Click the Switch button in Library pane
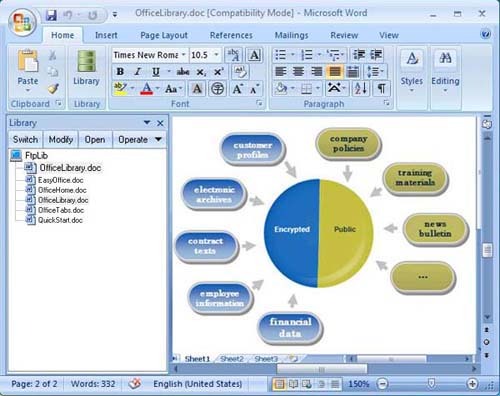The image size is (500, 396). tap(25, 139)
